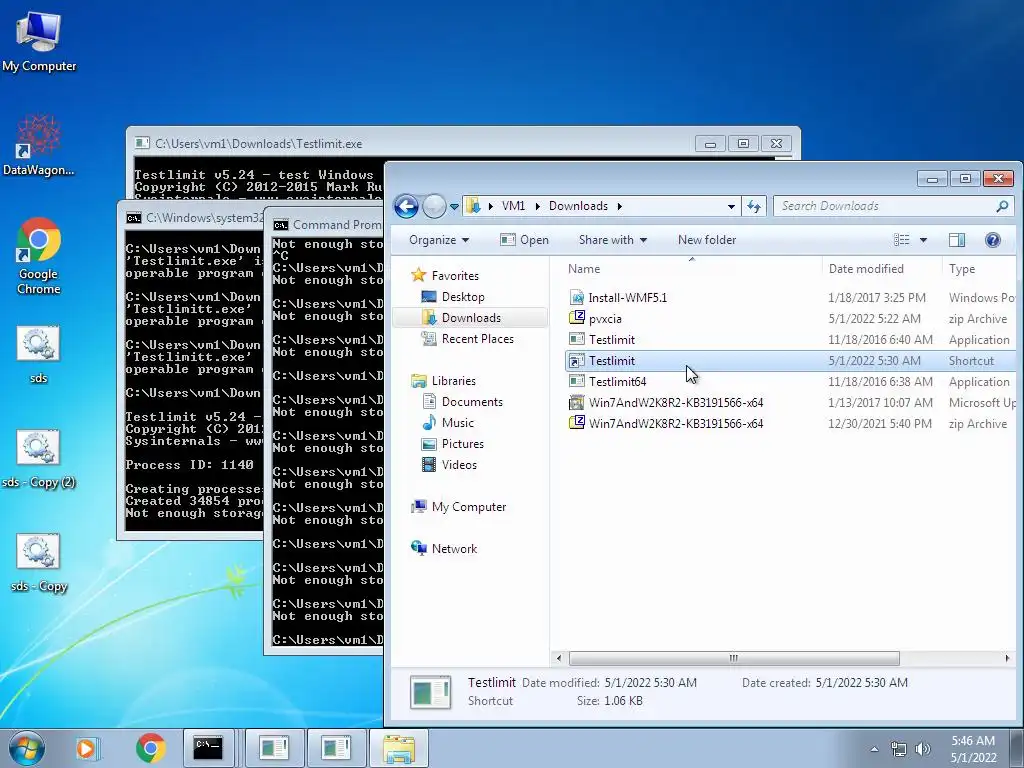Select the pvxcia zip archive

point(790,319)
